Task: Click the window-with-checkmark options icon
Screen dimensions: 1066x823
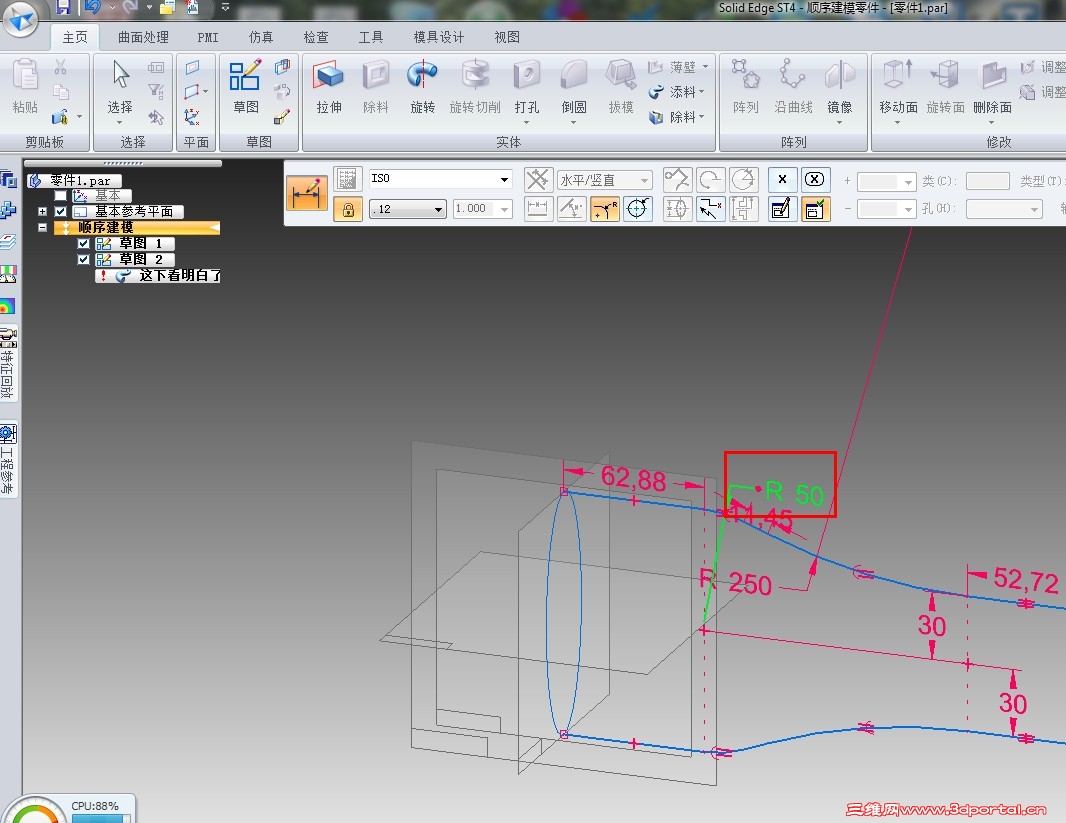Action: (814, 209)
